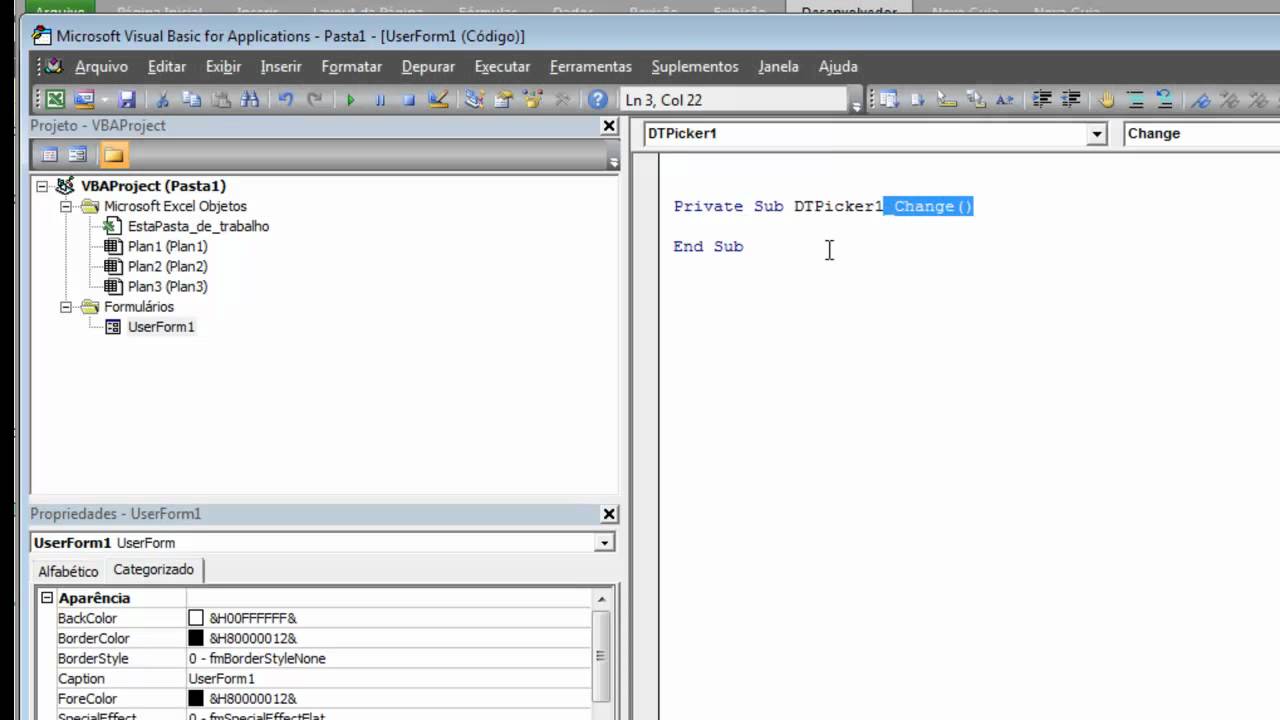Open the Formatar menu

tap(352, 67)
